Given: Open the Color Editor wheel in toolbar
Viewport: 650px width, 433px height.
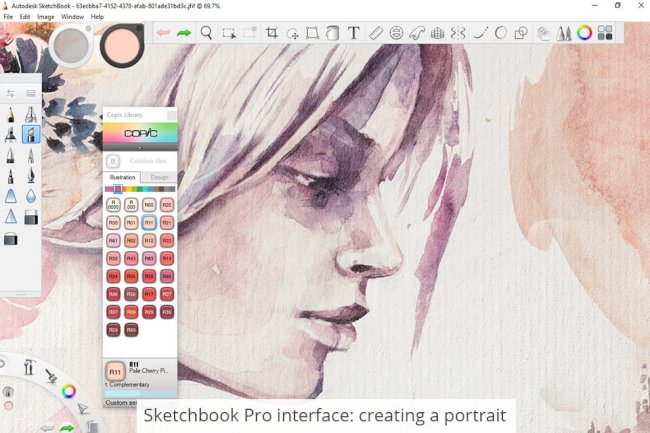Looking at the screenshot, I should [585, 33].
